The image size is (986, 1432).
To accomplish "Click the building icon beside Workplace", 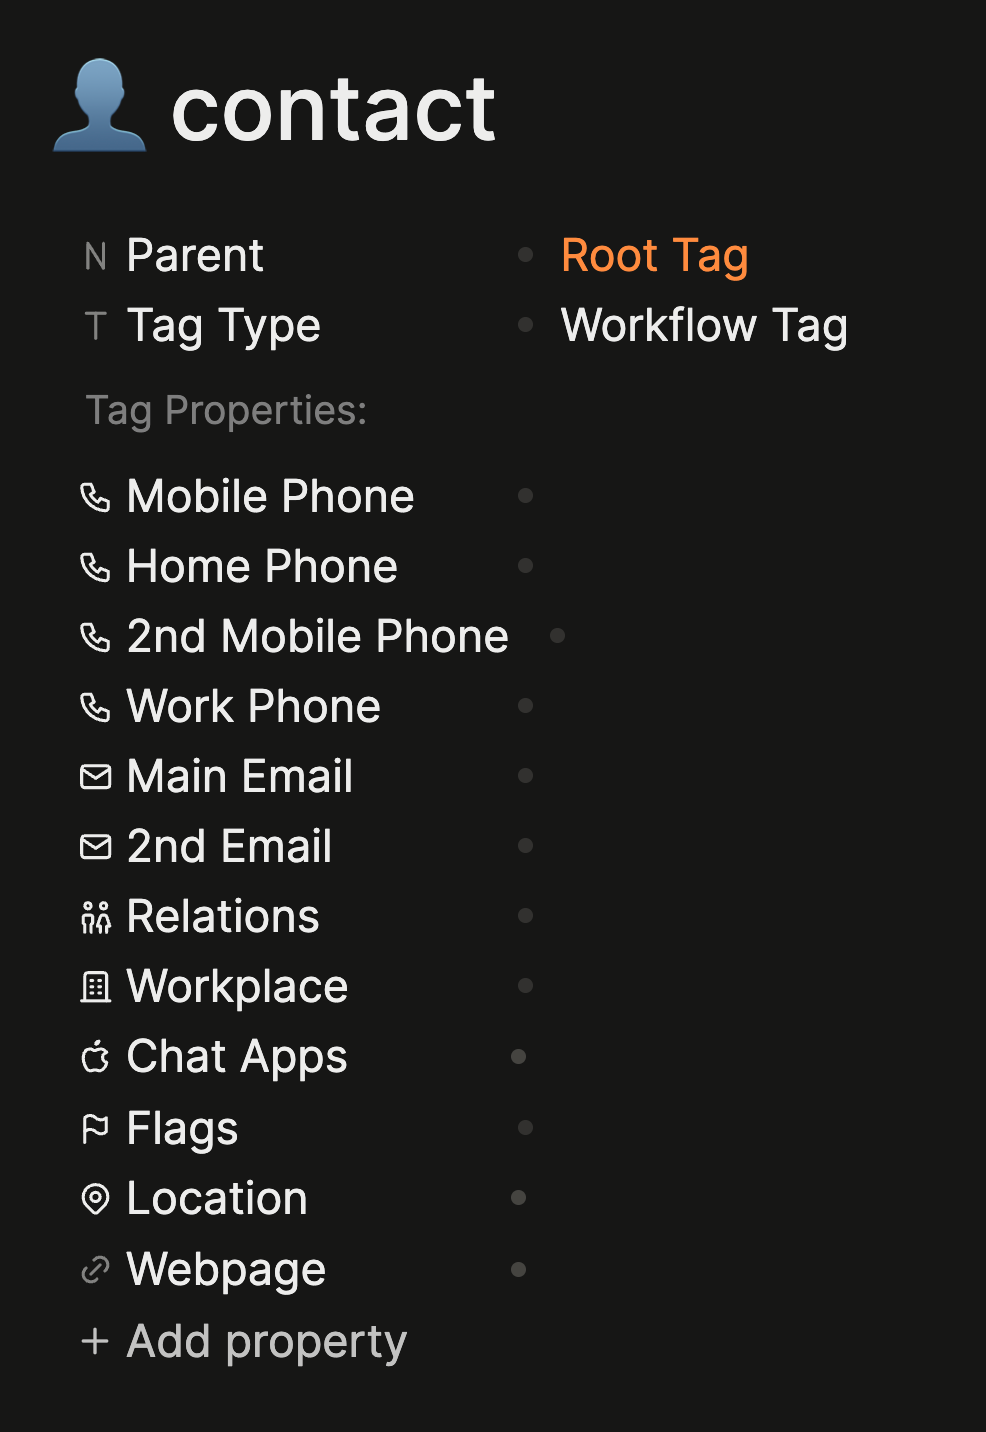I will [x=95, y=987].
